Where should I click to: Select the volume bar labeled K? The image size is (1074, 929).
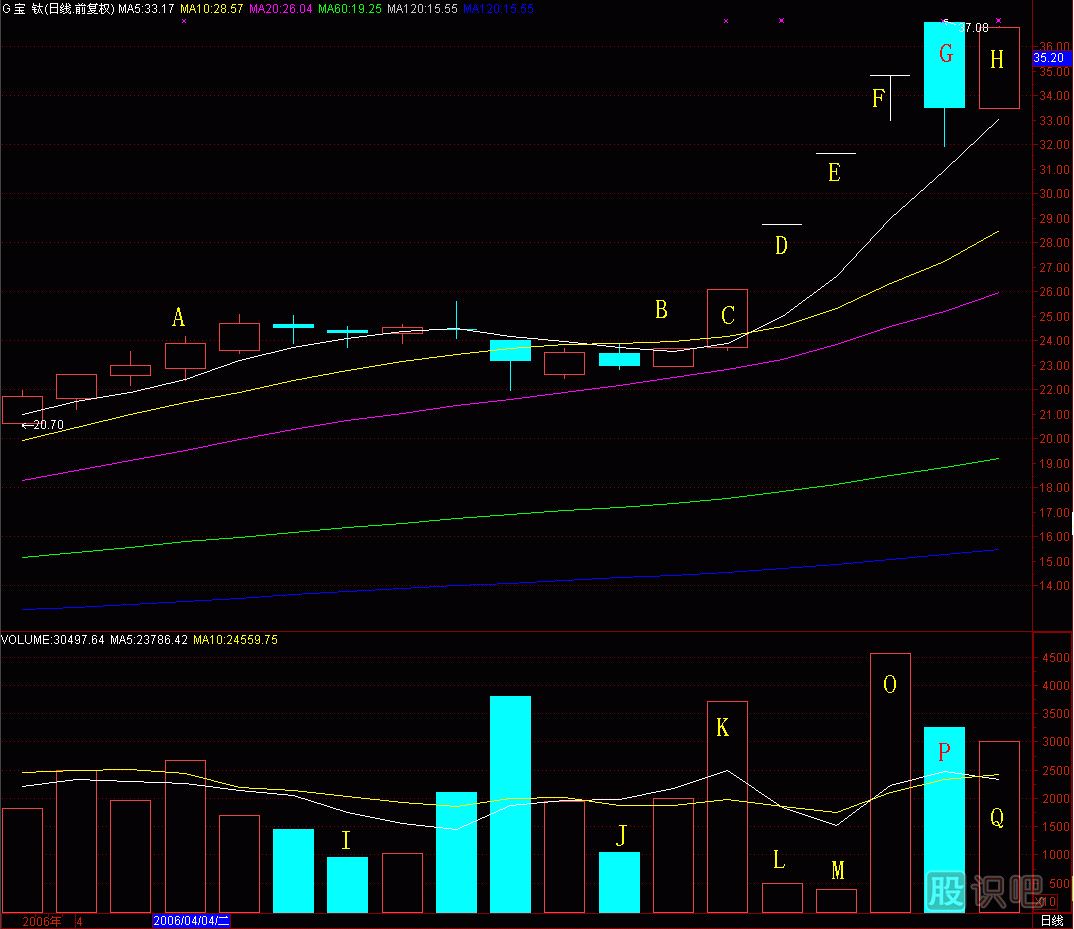[x=727, y=805]
